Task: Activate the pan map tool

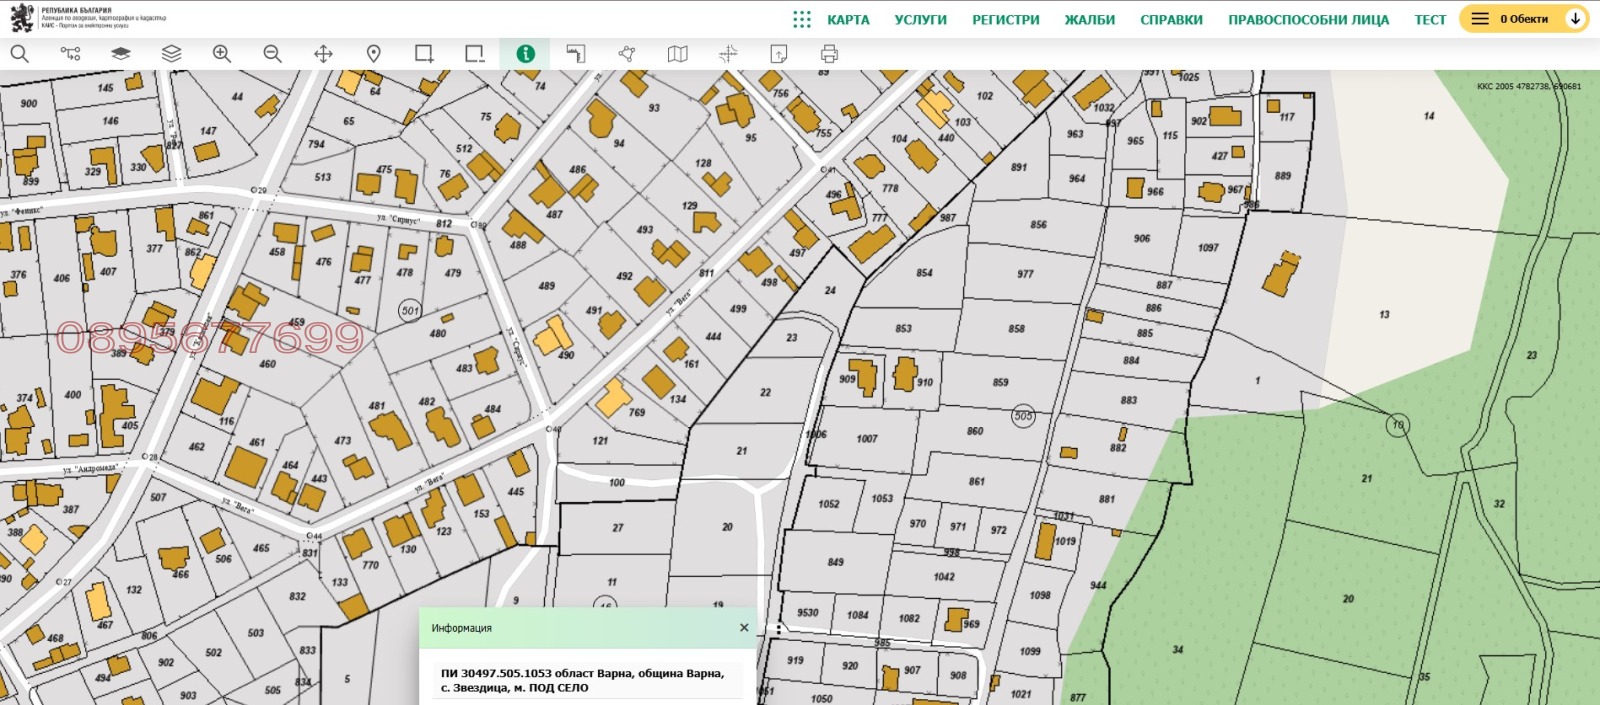Action: tap(323, 54)
